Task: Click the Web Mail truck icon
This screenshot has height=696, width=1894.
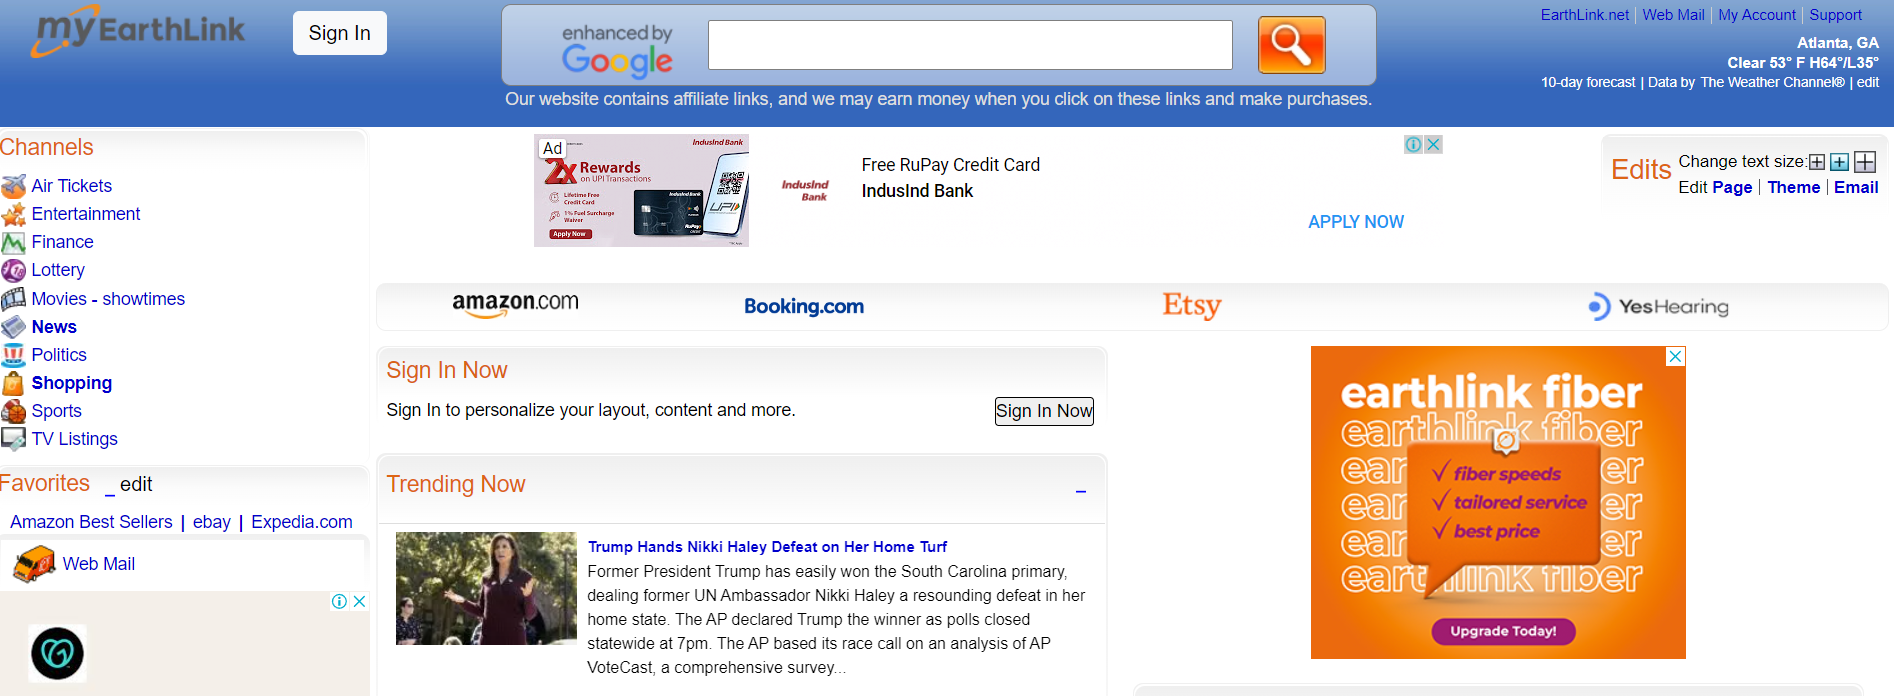Action: (34, 564)
